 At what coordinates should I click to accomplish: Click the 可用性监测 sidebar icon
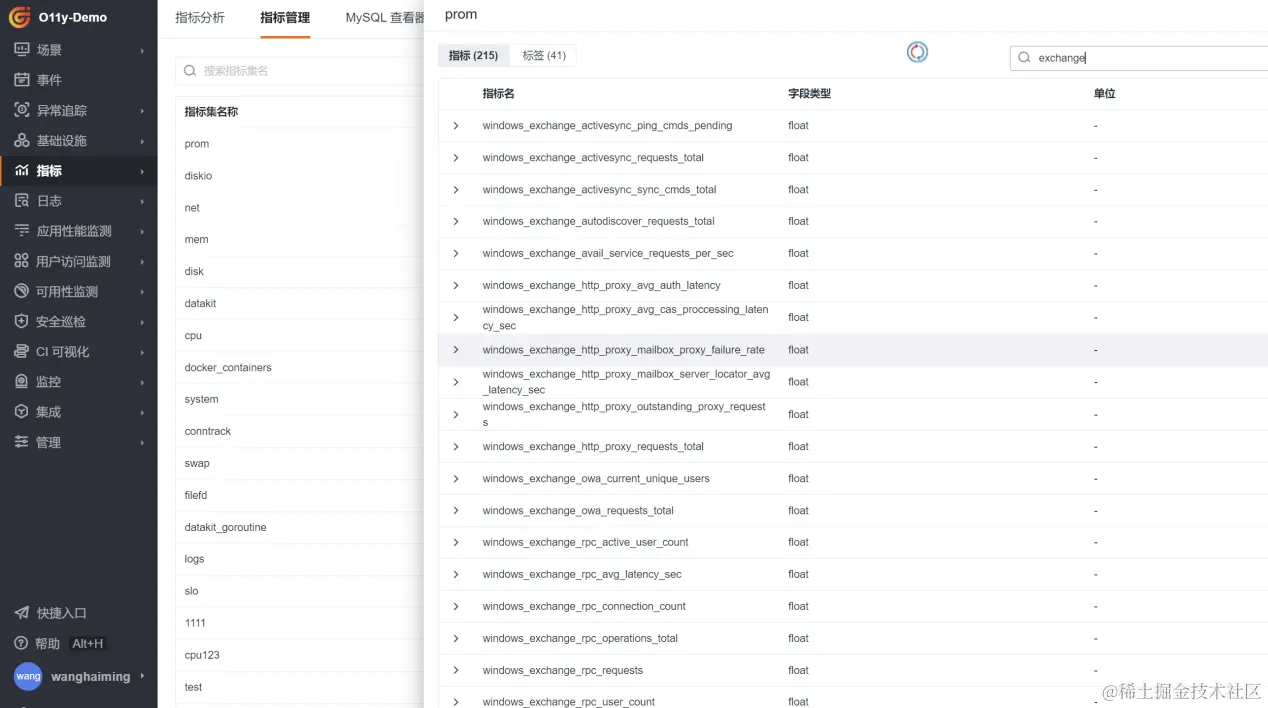tap(21, 291)
